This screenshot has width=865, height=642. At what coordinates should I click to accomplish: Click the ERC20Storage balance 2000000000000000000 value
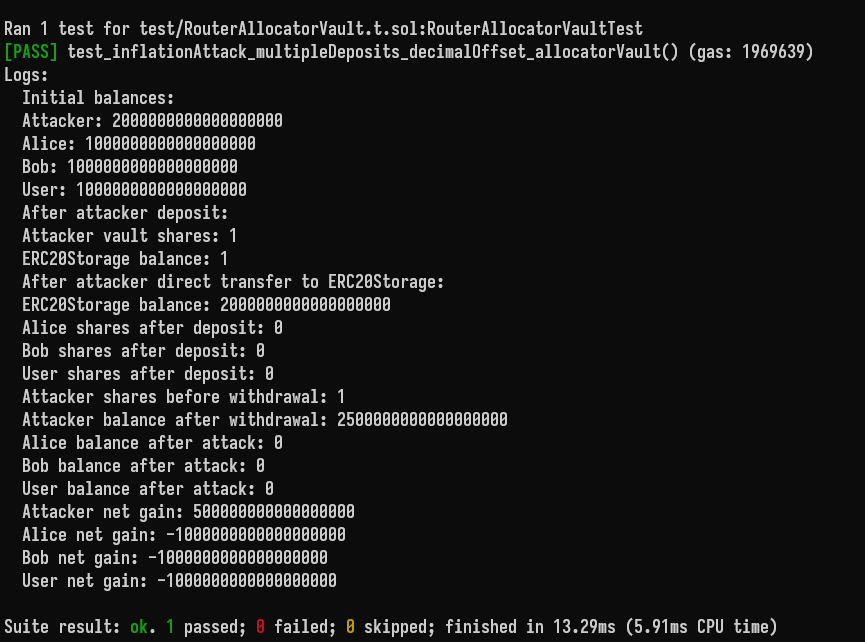pos(305,305)
